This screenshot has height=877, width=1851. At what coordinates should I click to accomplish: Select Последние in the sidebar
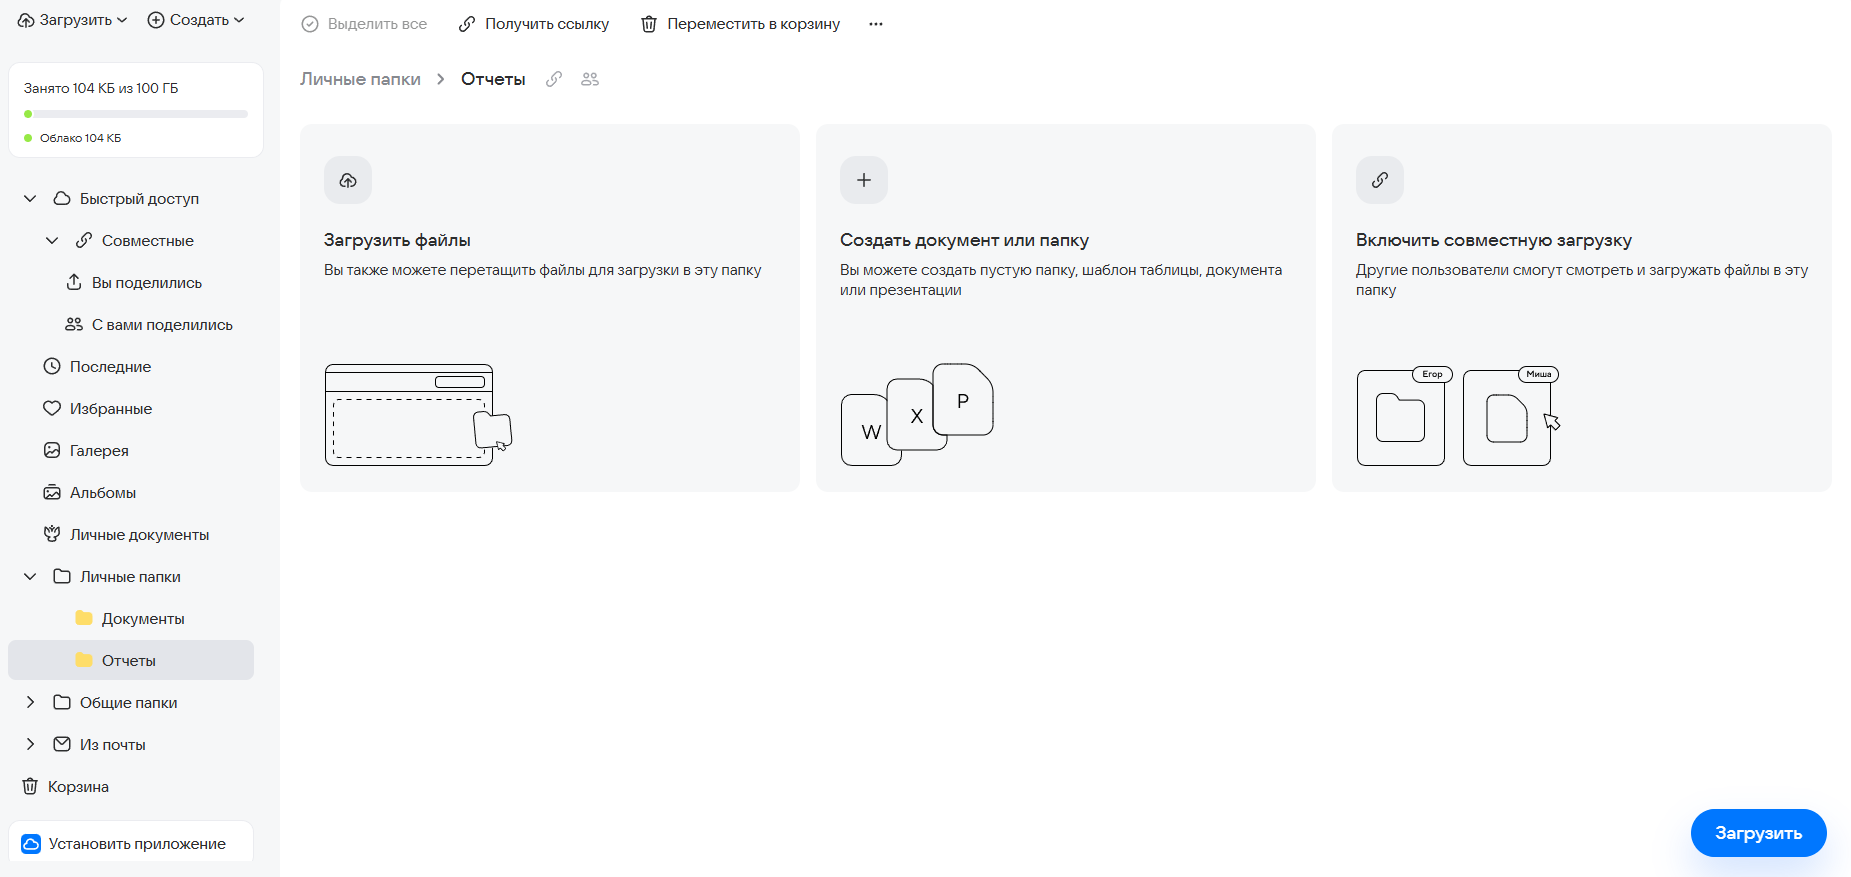pyautogui.click(x=110, y=367)
